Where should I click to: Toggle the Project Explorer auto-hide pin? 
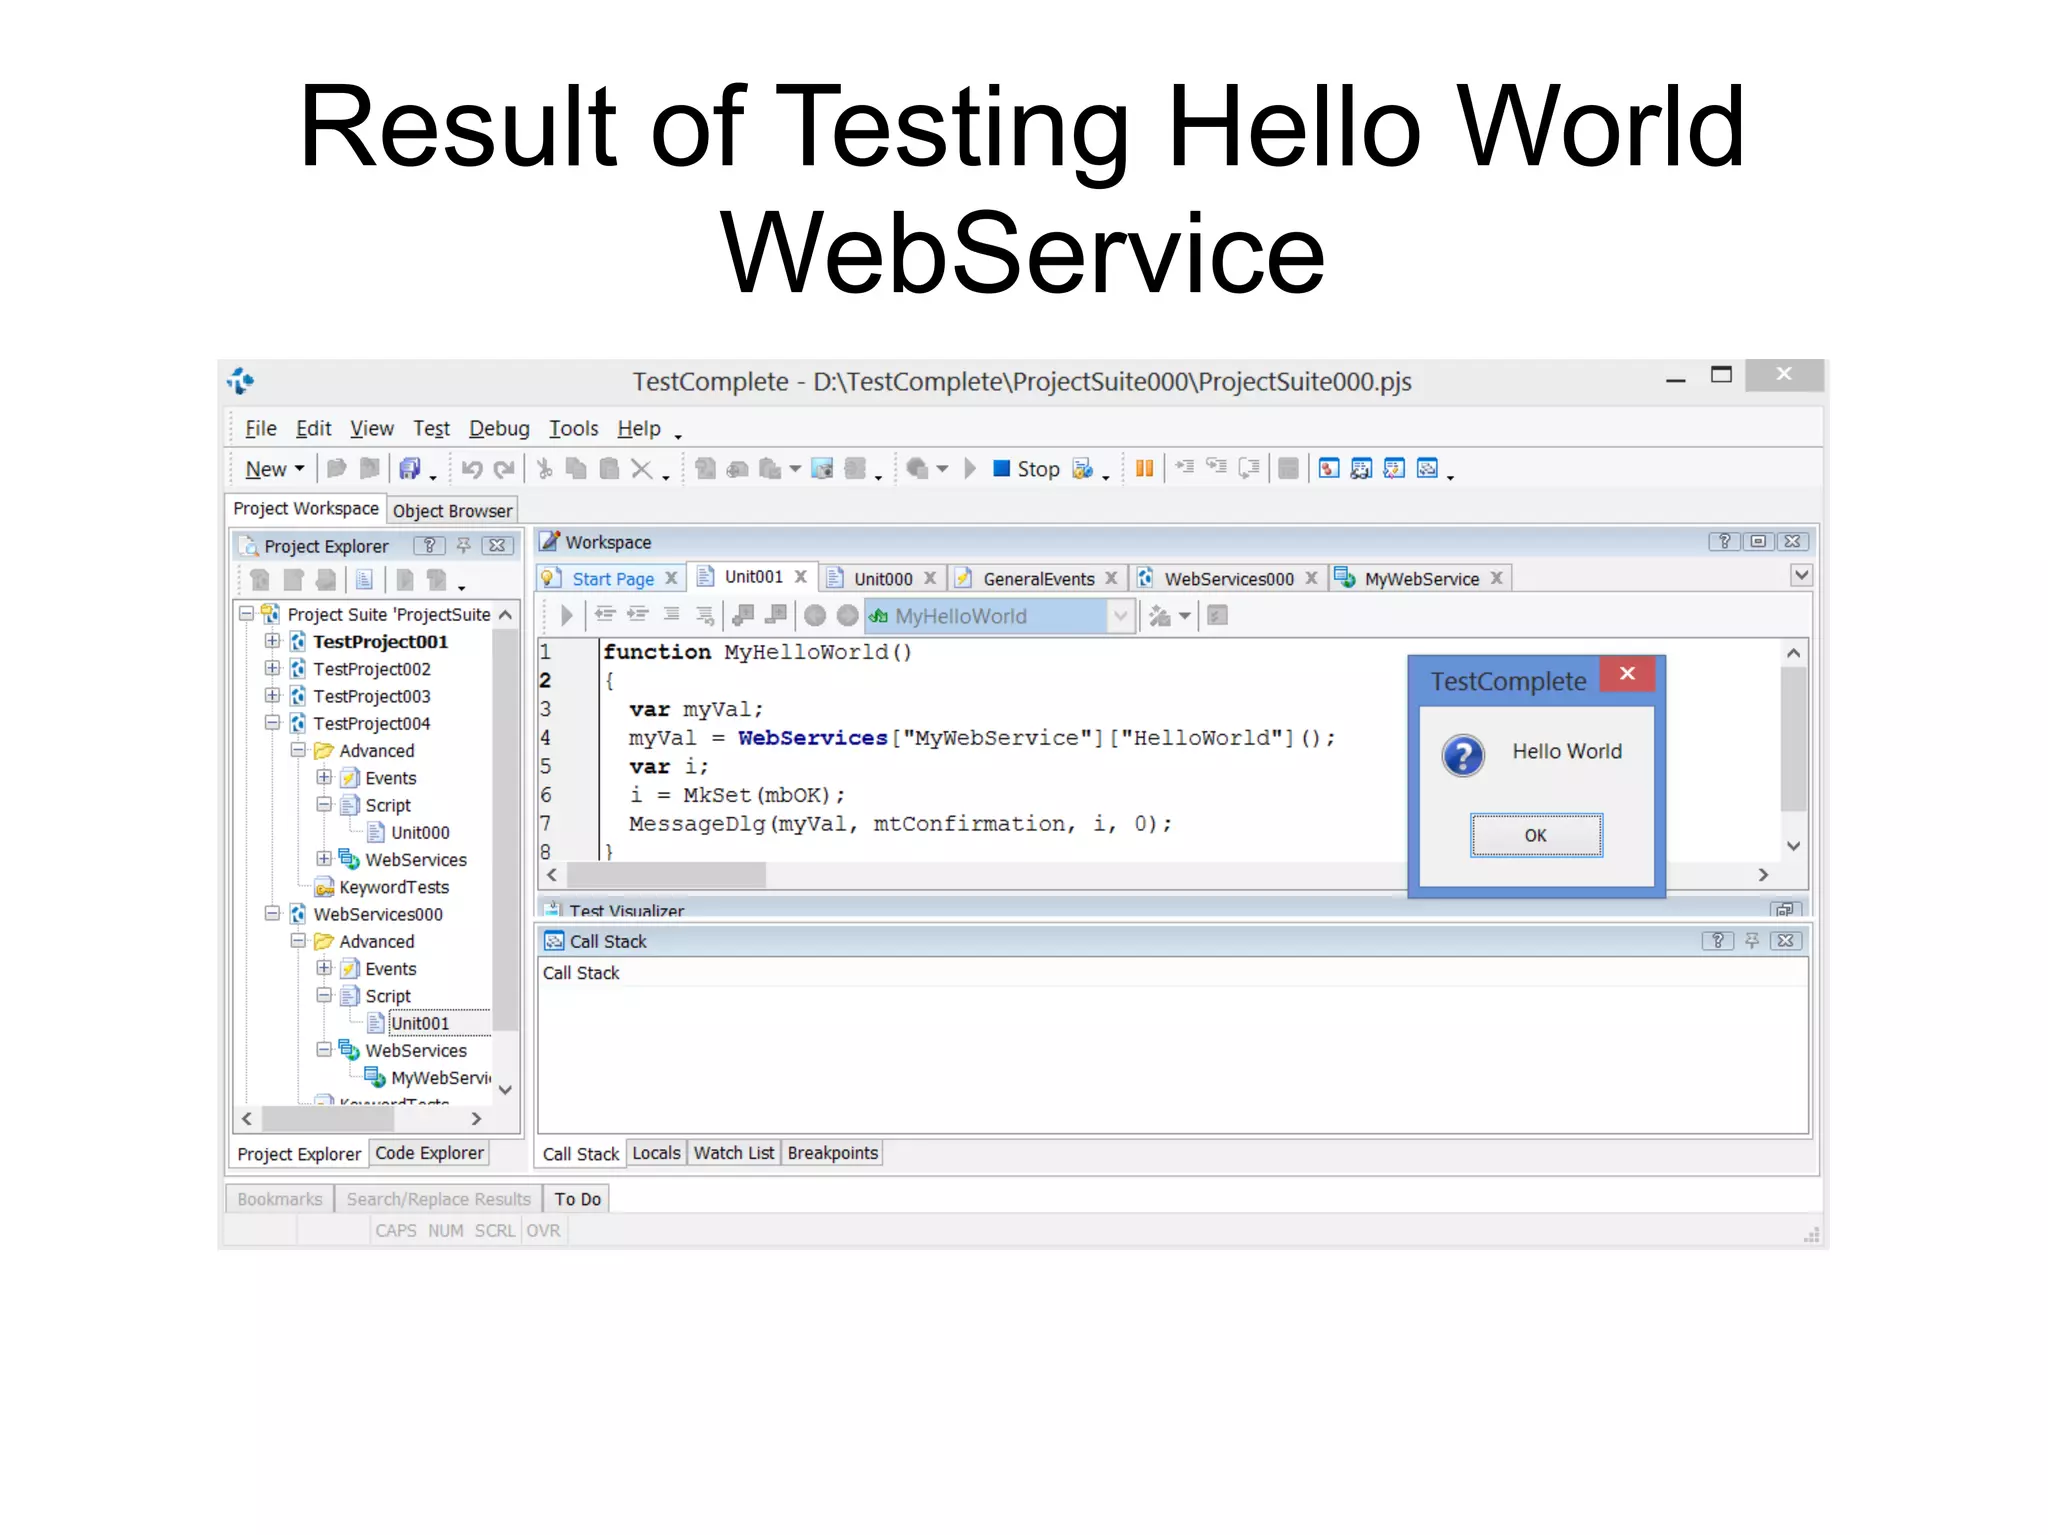coord(463,546)
